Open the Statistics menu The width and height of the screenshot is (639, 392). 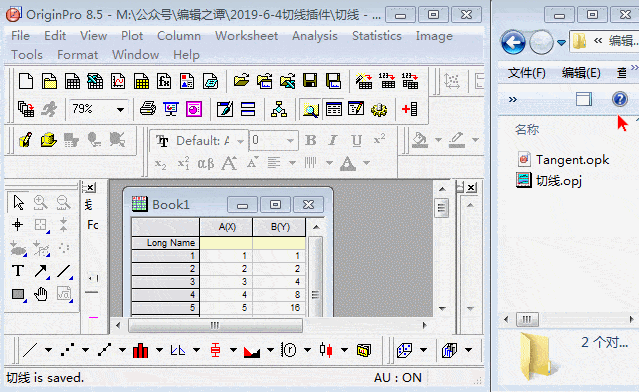(377, 36)
